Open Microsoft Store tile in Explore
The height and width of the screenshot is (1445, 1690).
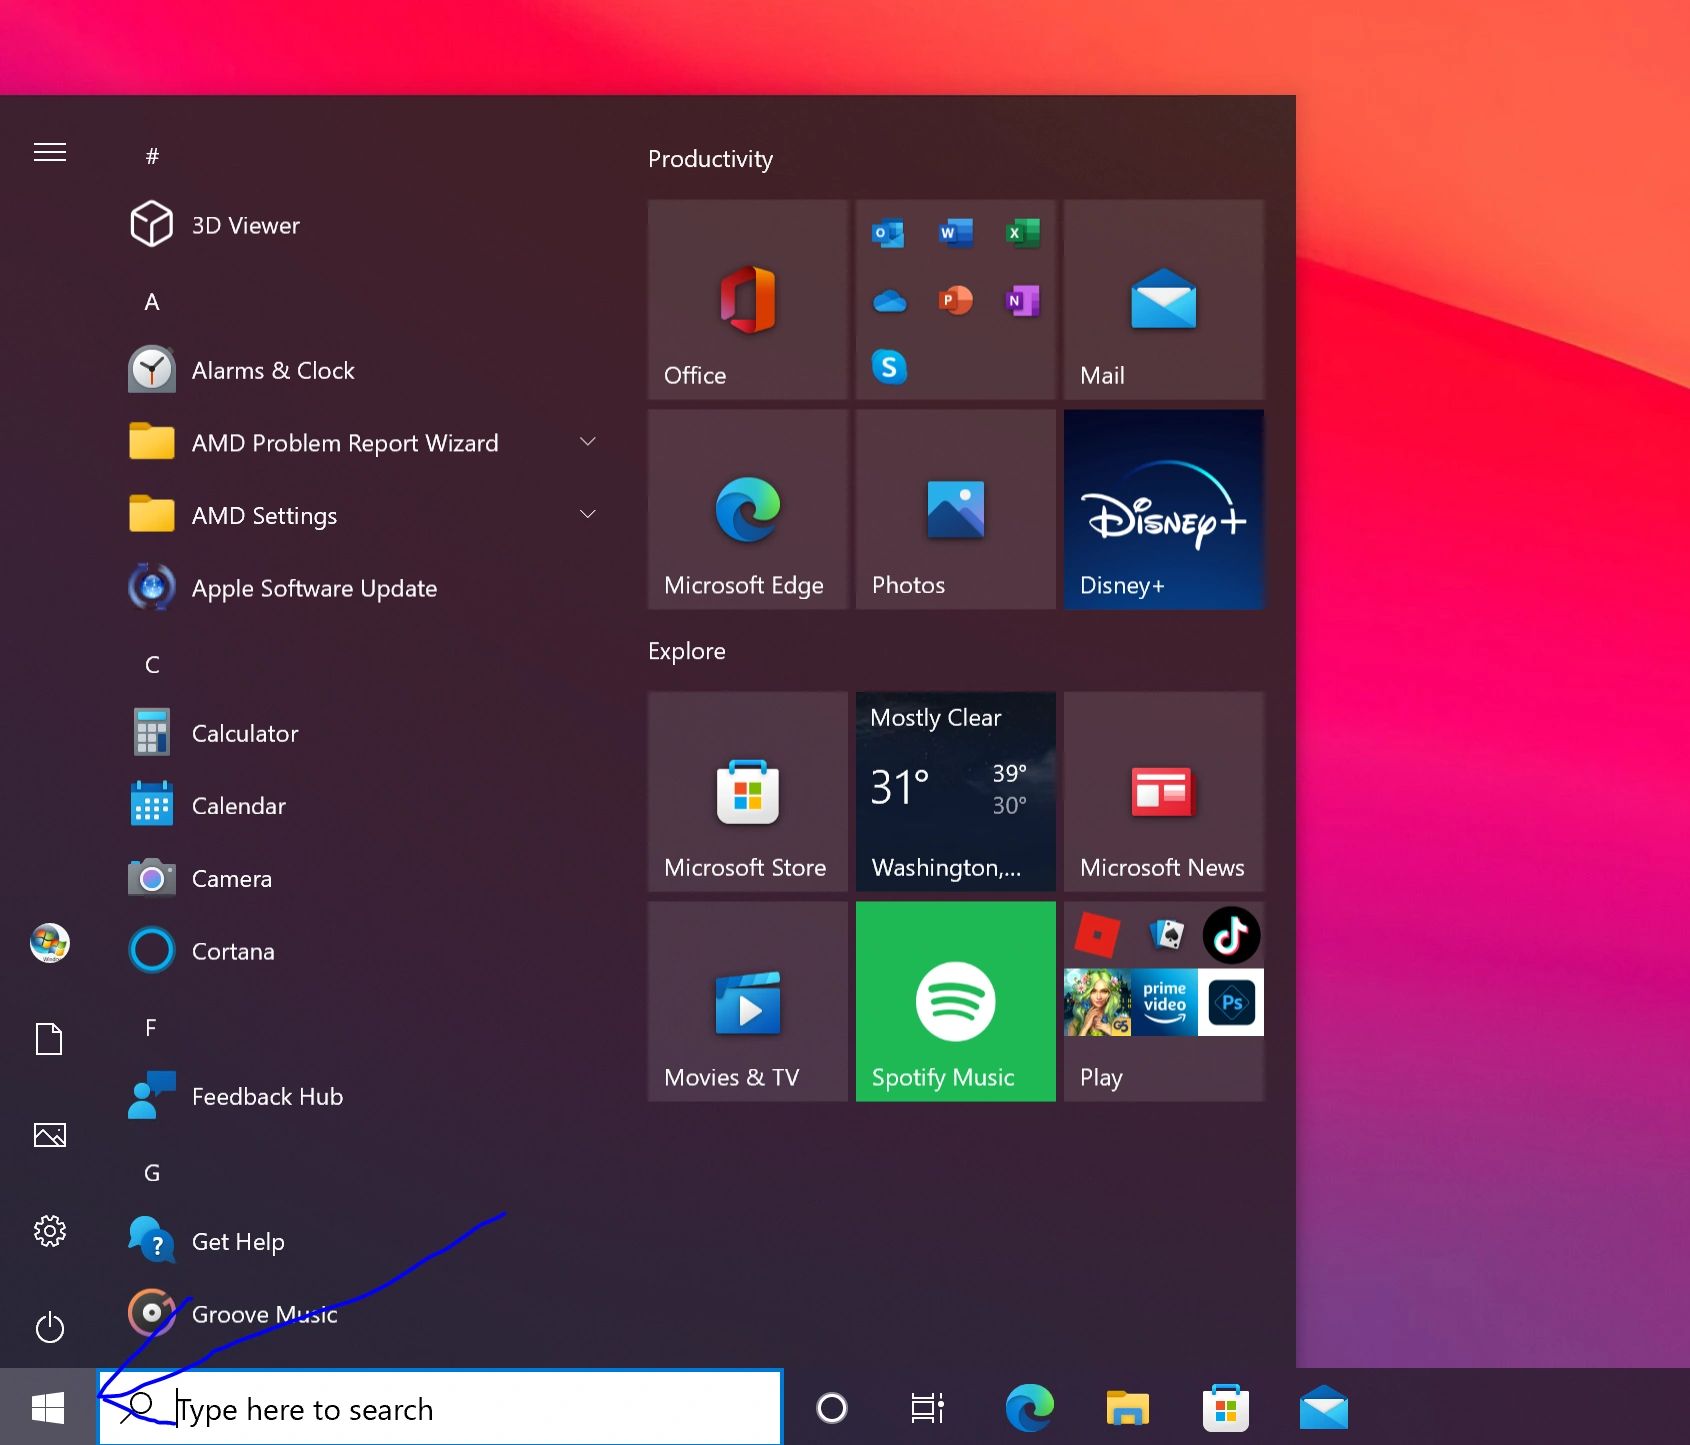(x=747, y=792)
